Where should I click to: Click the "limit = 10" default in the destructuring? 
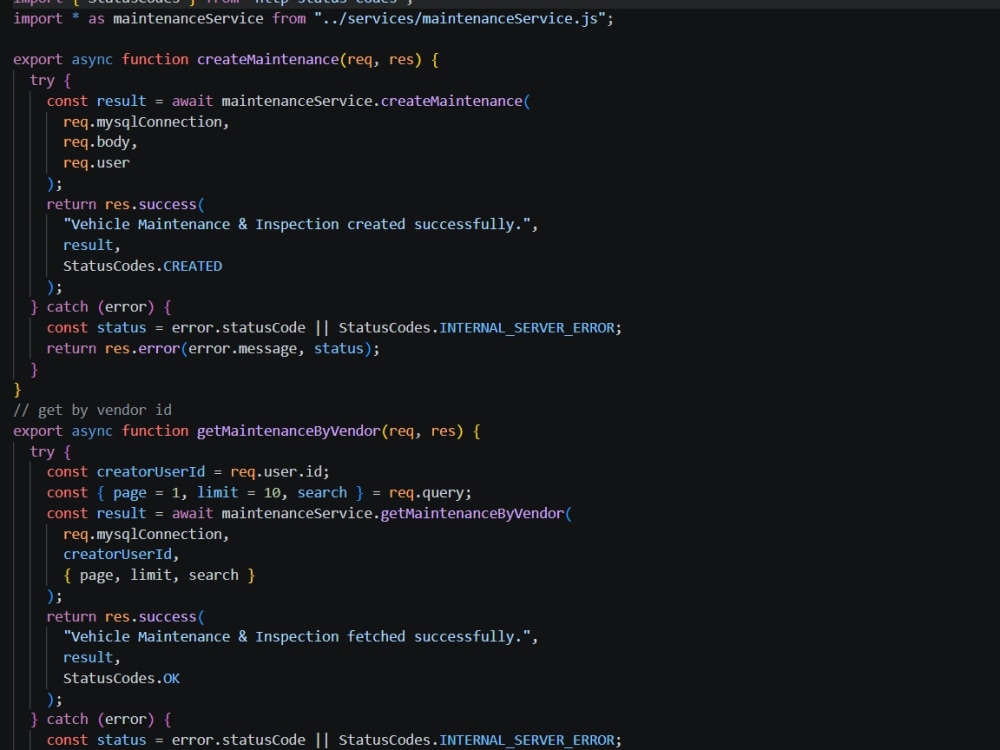(x=239, y=493)
